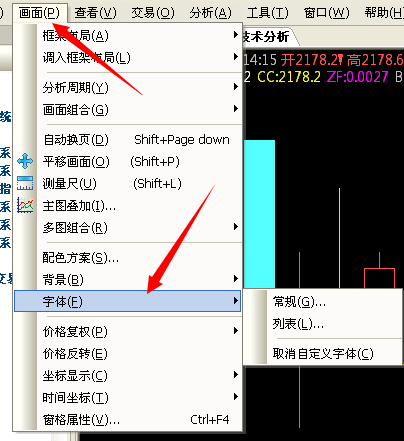Open the 画面(P) menu
This screenshot has height=441, width=404.
click(x=39, y=13)
